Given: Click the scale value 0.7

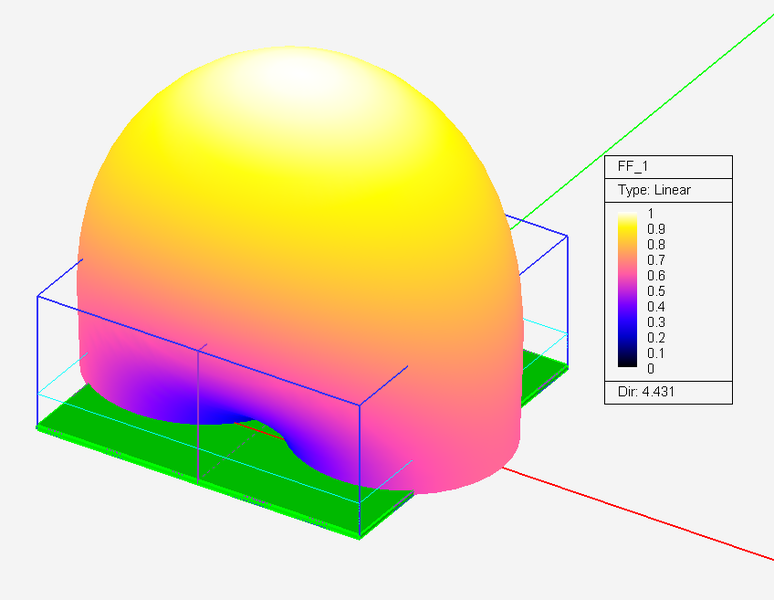Looking at the screenshot, I should pyautogui.click(x=656, y=260).
